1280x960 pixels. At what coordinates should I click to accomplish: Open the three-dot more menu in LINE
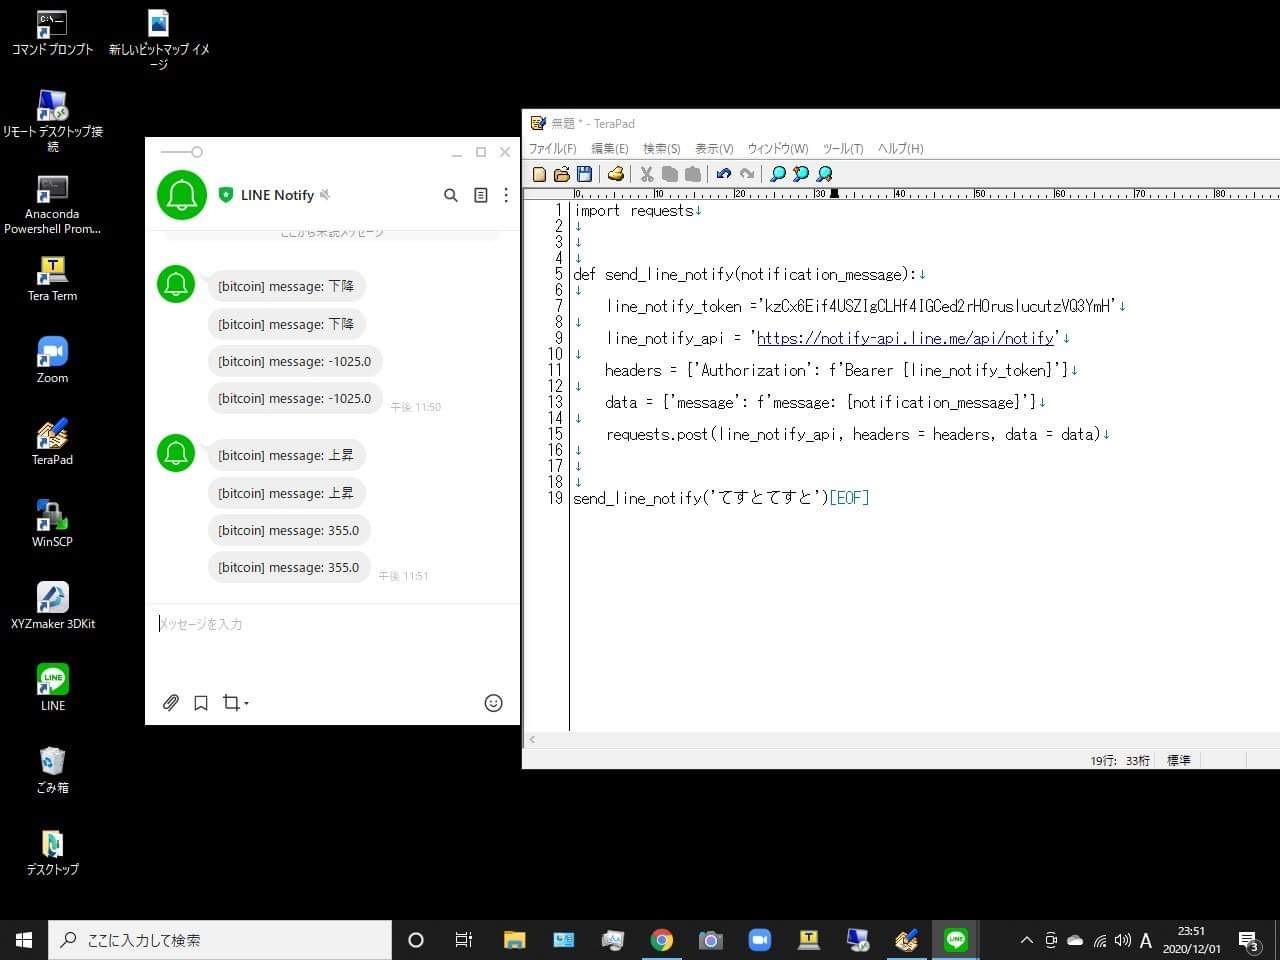pyautogui.click(x=506, y=195)
